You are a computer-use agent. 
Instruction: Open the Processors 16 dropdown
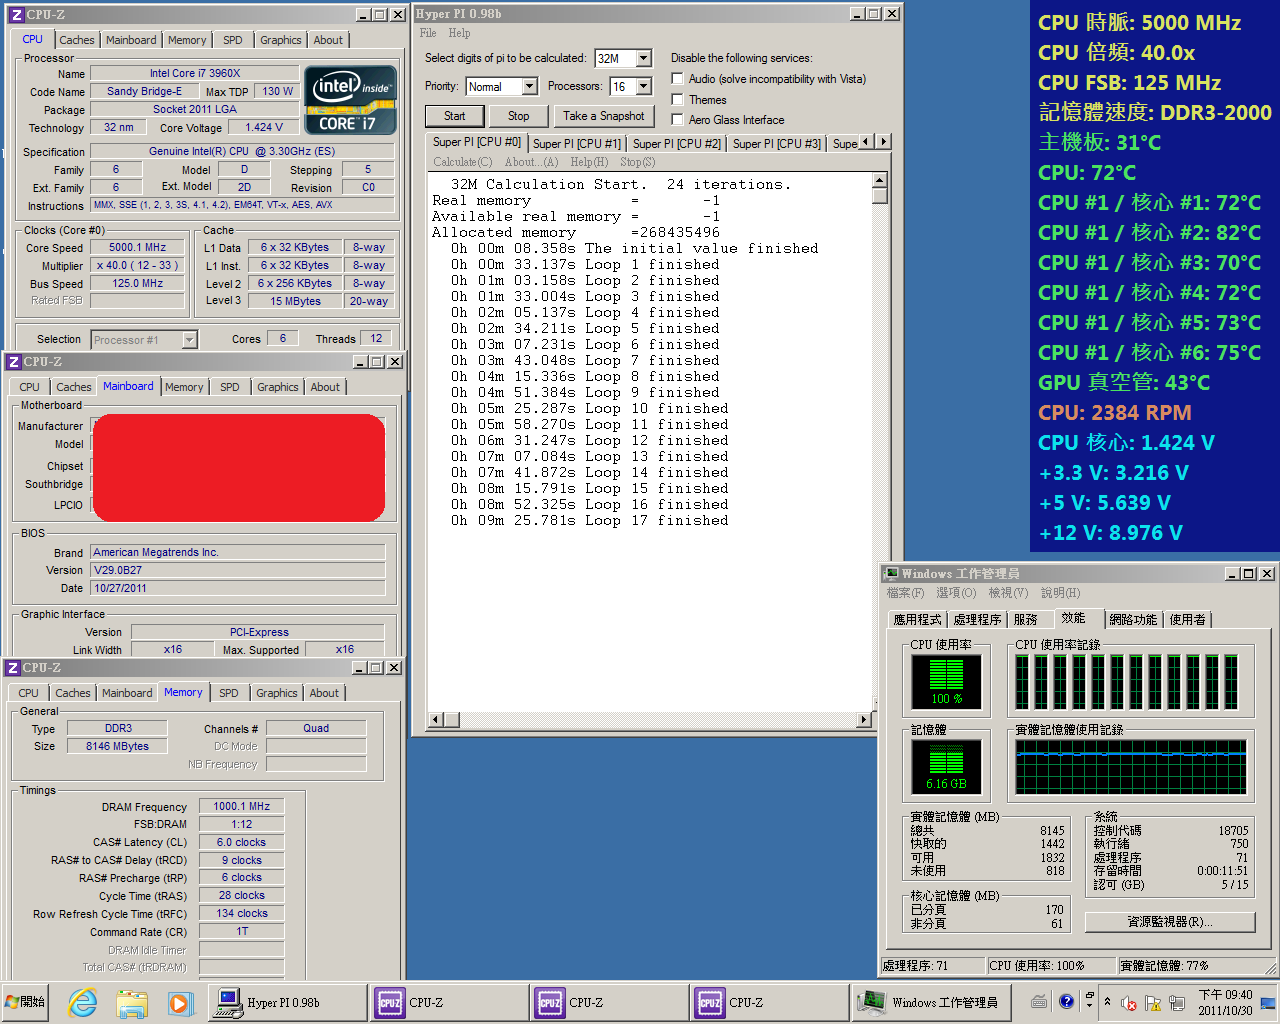coord(644,87)
